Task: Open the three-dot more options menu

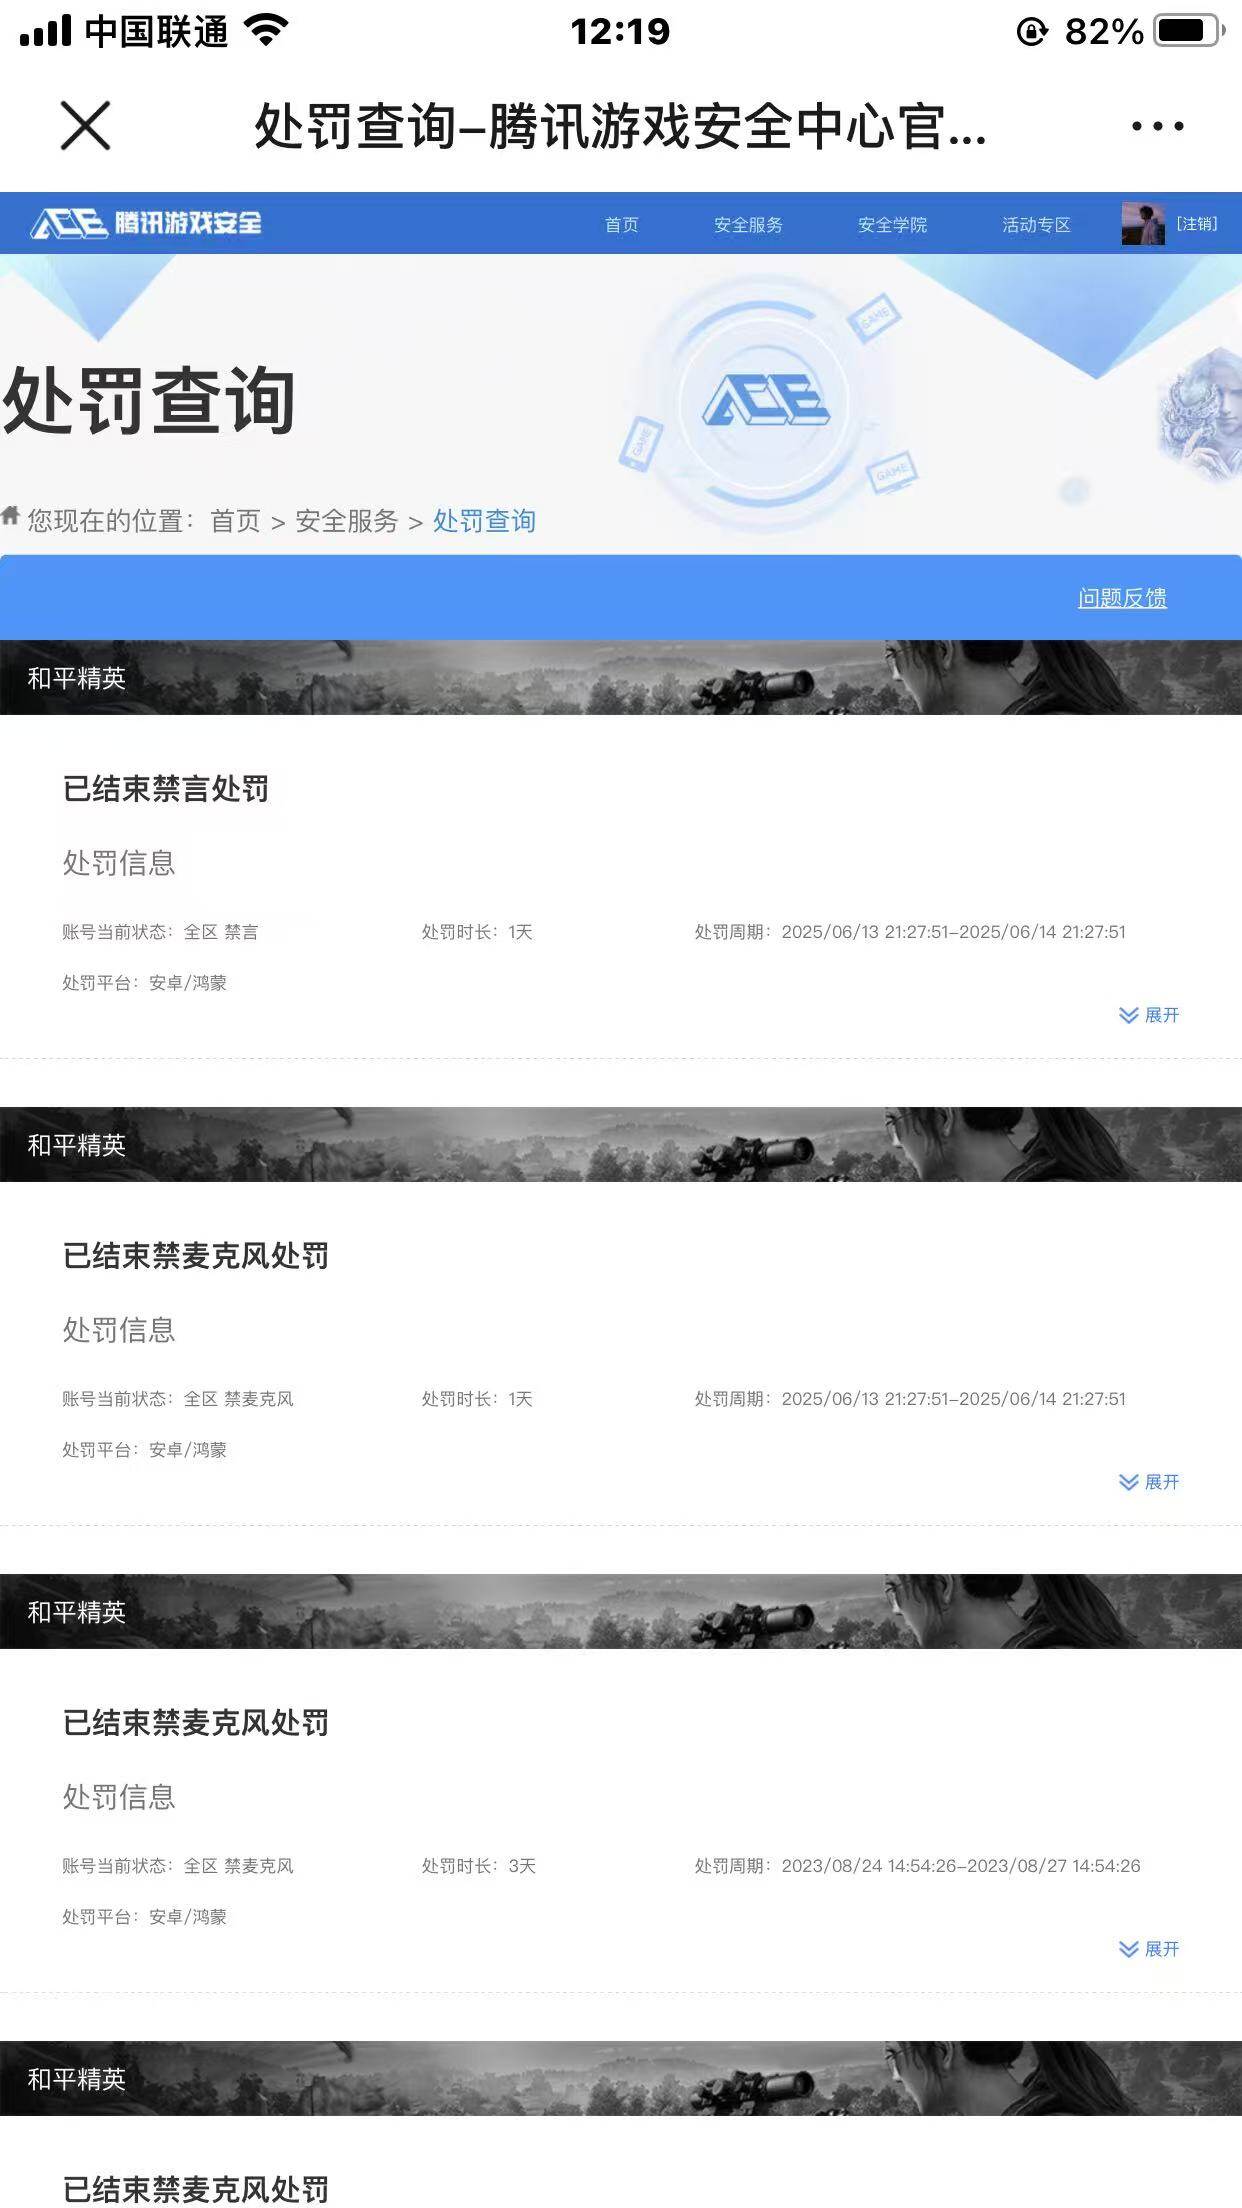Action: point(1157,126)
